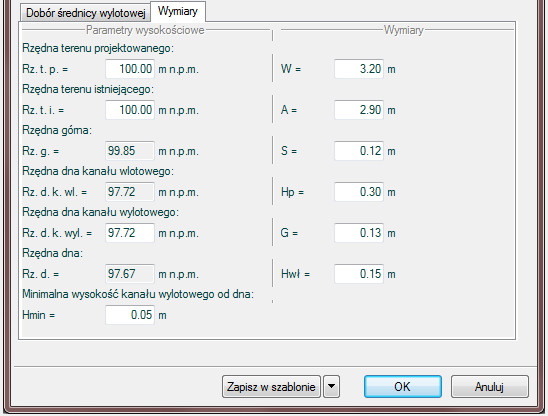The image size is (548, 416).
Task: Click the 'Rzędna terenu projektowanego:' label
Action: (x=98, y=48)
